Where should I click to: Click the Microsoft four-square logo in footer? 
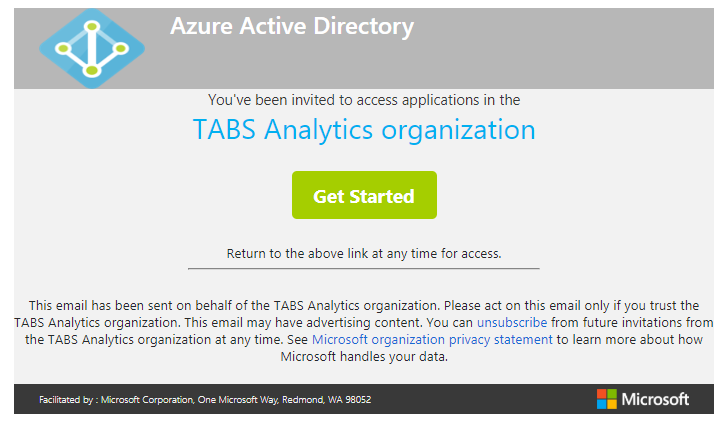click(607, 399)
